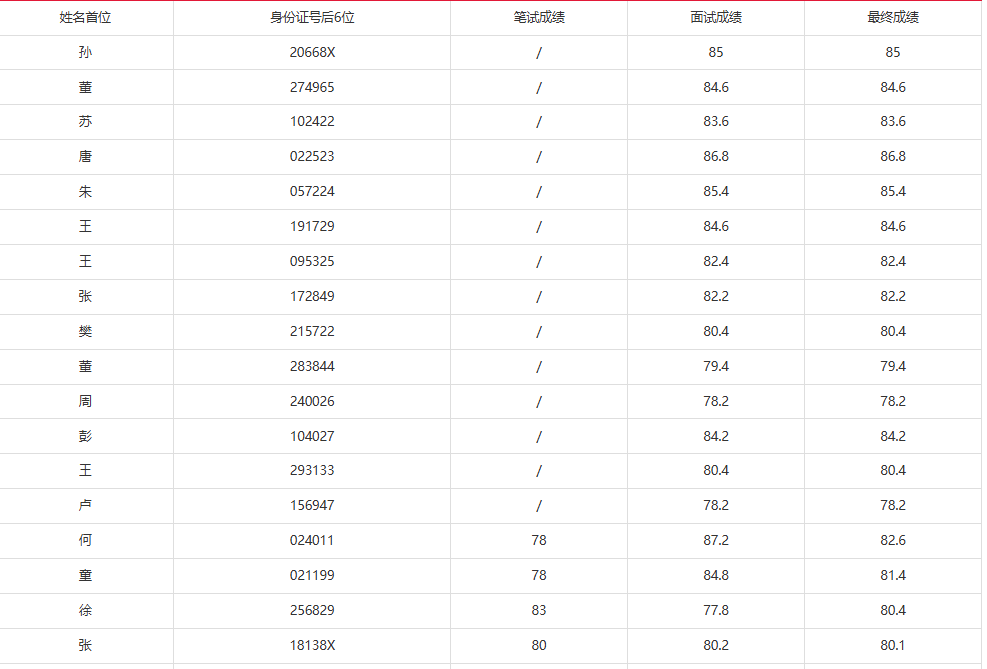
Task: Click the 最终成绩 column header
Action: 893,18
